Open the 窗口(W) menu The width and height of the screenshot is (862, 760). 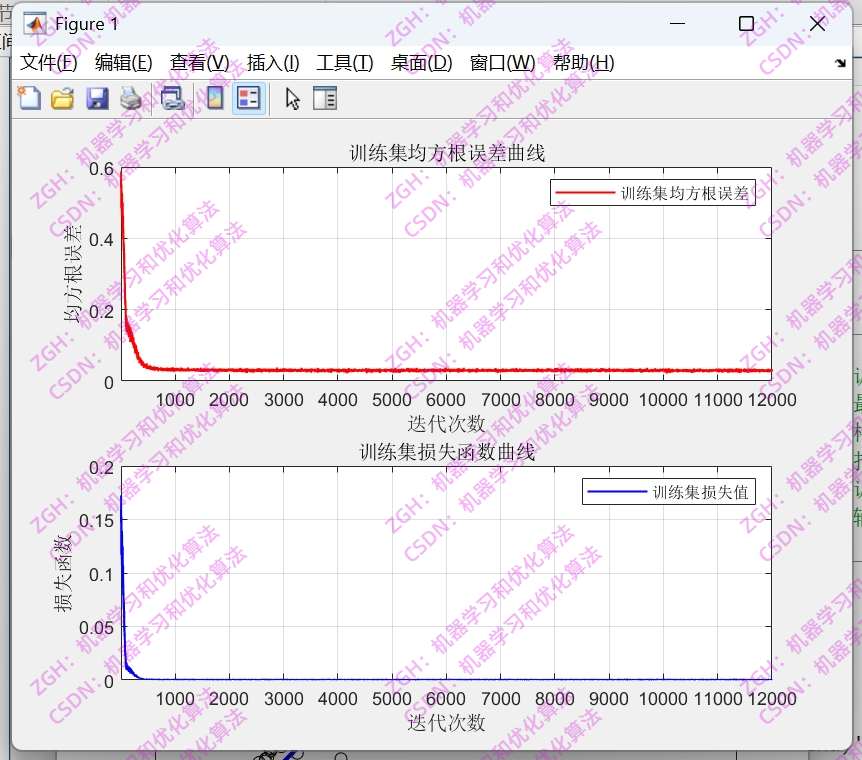click(x=502, y=63)
